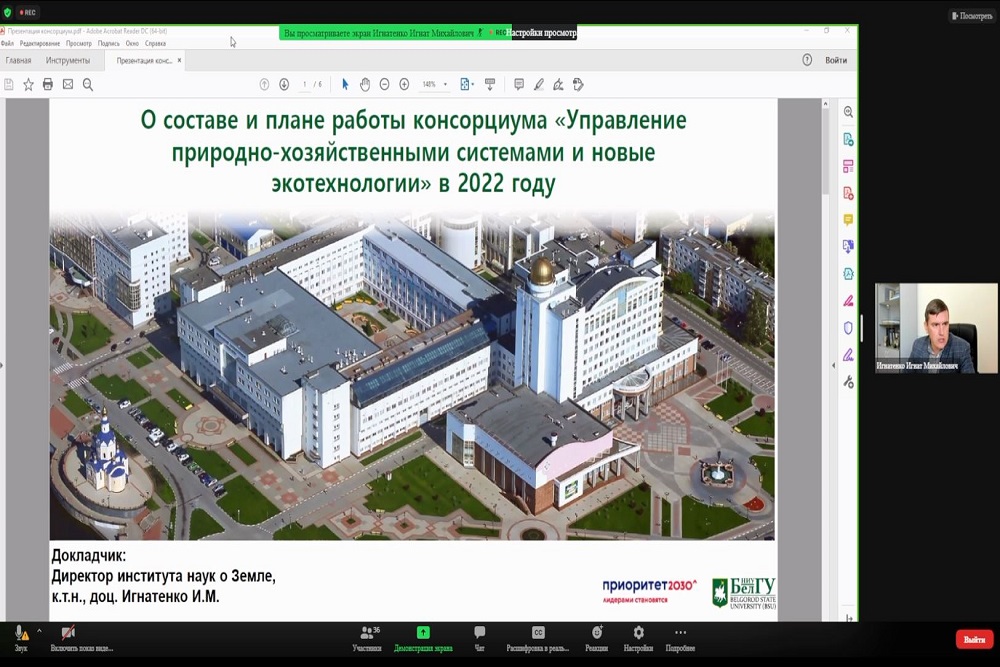The image size is (1000, 667).
Task: Open the 148% zoom level dropdown
Action: point(434,85)
